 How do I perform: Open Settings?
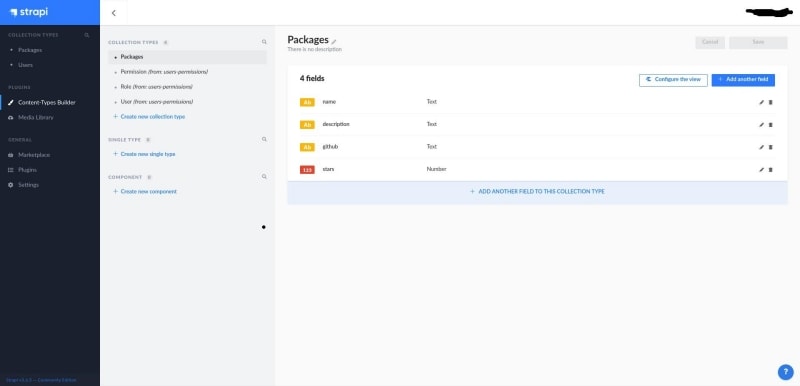28,185
